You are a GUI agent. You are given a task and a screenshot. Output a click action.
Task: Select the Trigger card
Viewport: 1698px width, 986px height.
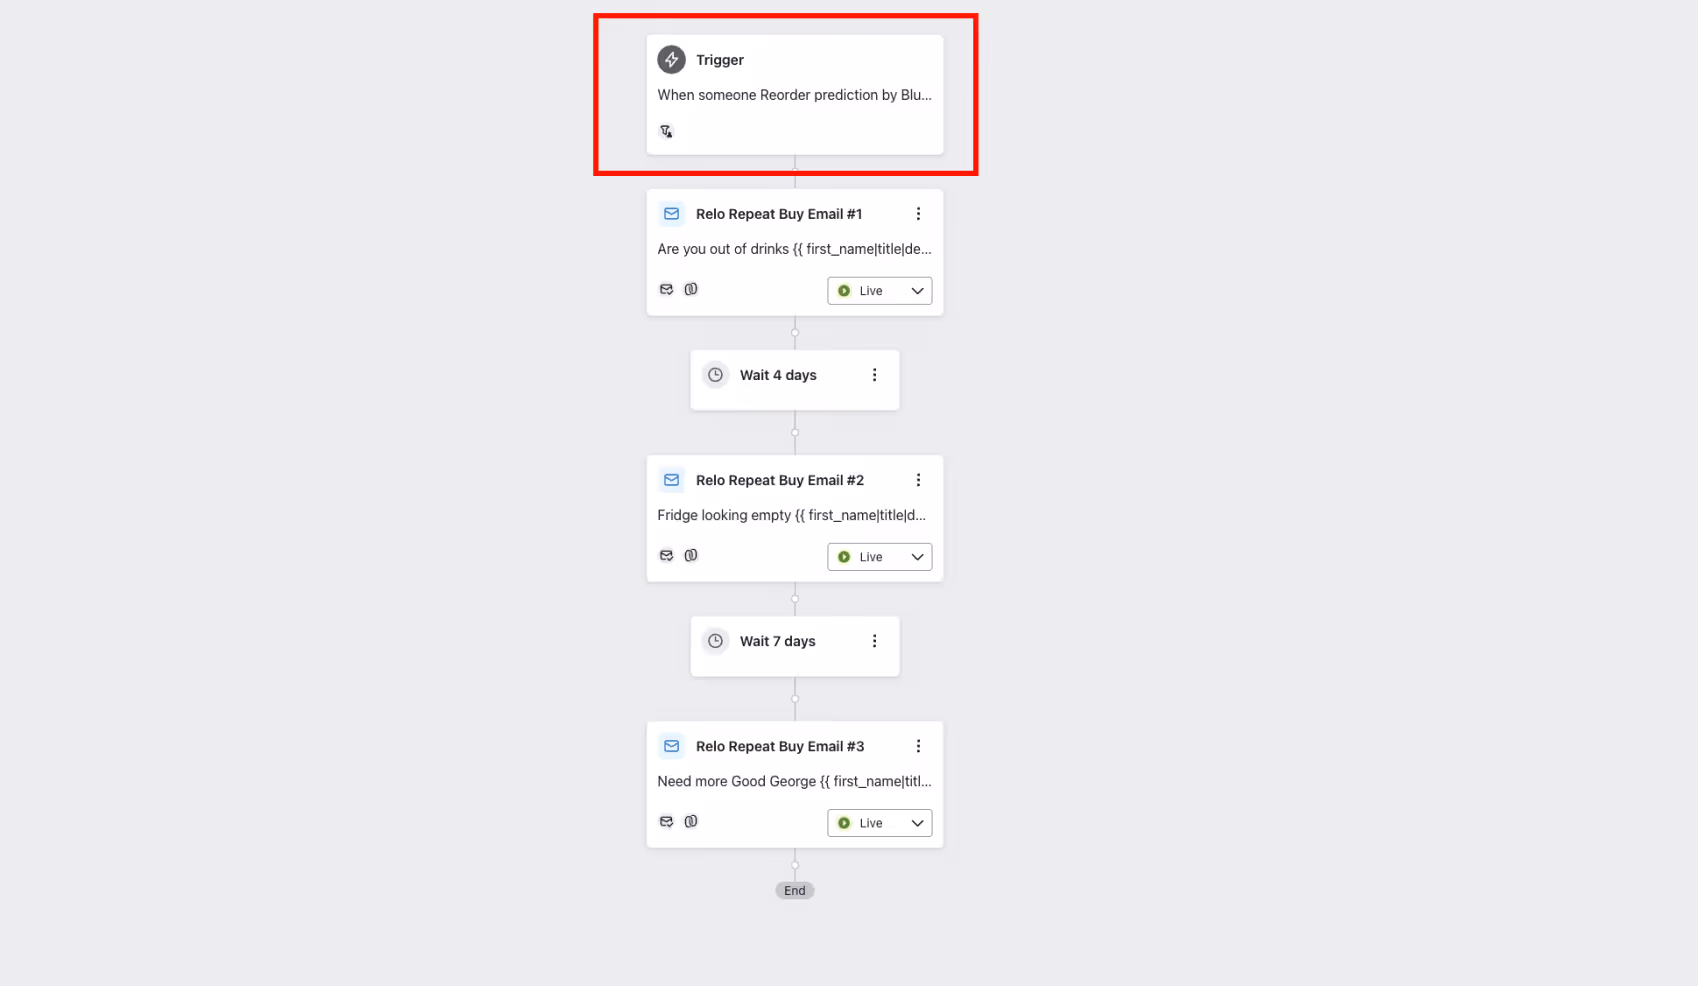coord(795,95)
